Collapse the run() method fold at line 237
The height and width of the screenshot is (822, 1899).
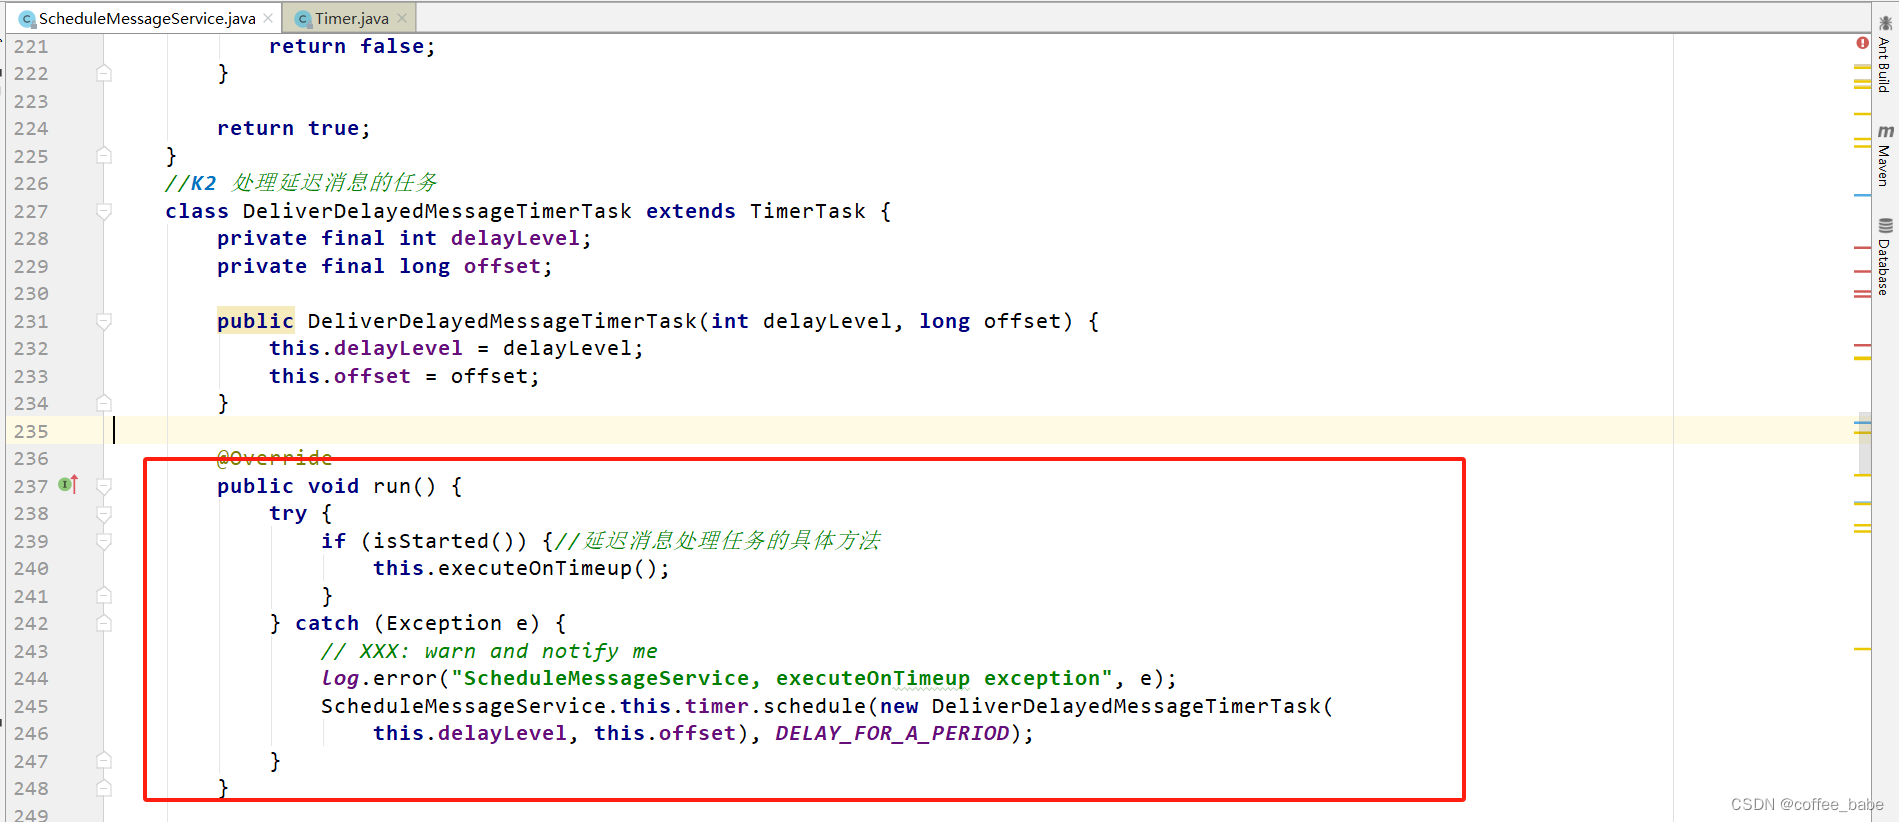[x=104, y=486]
